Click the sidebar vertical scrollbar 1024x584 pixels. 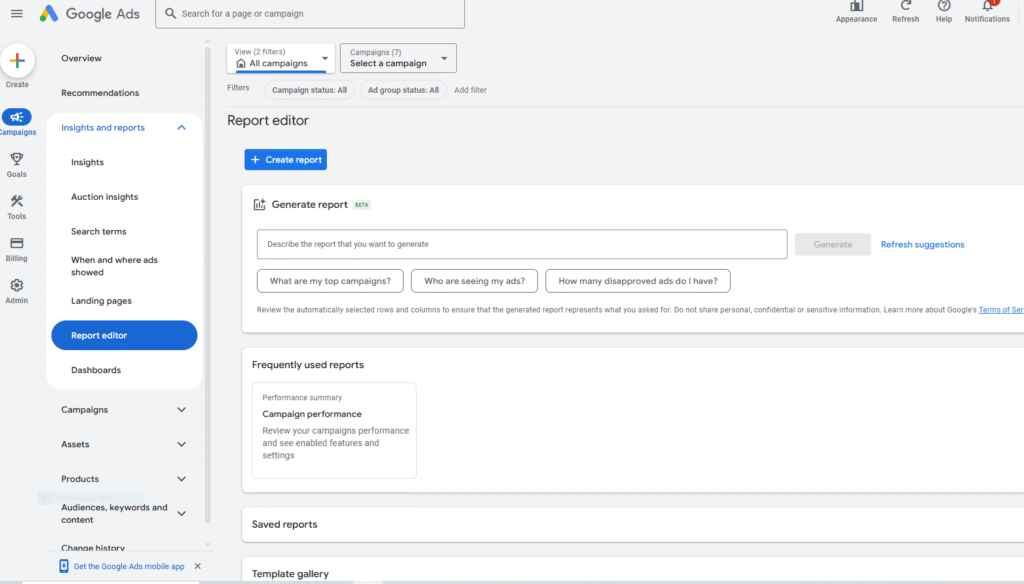[x=208, y=284]
